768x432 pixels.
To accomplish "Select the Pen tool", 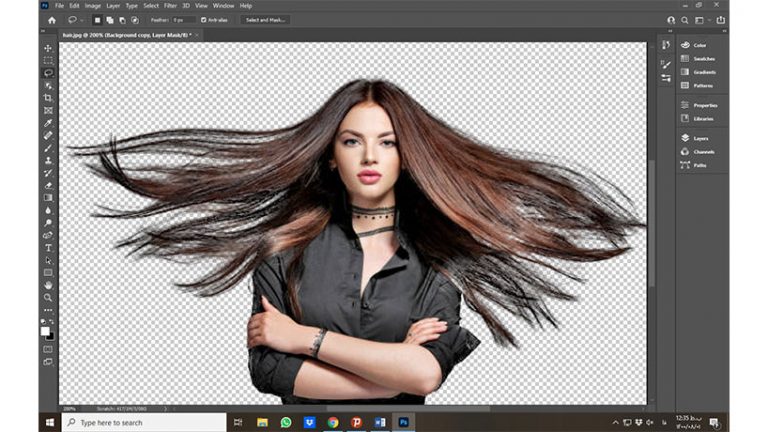I will 48,236.
